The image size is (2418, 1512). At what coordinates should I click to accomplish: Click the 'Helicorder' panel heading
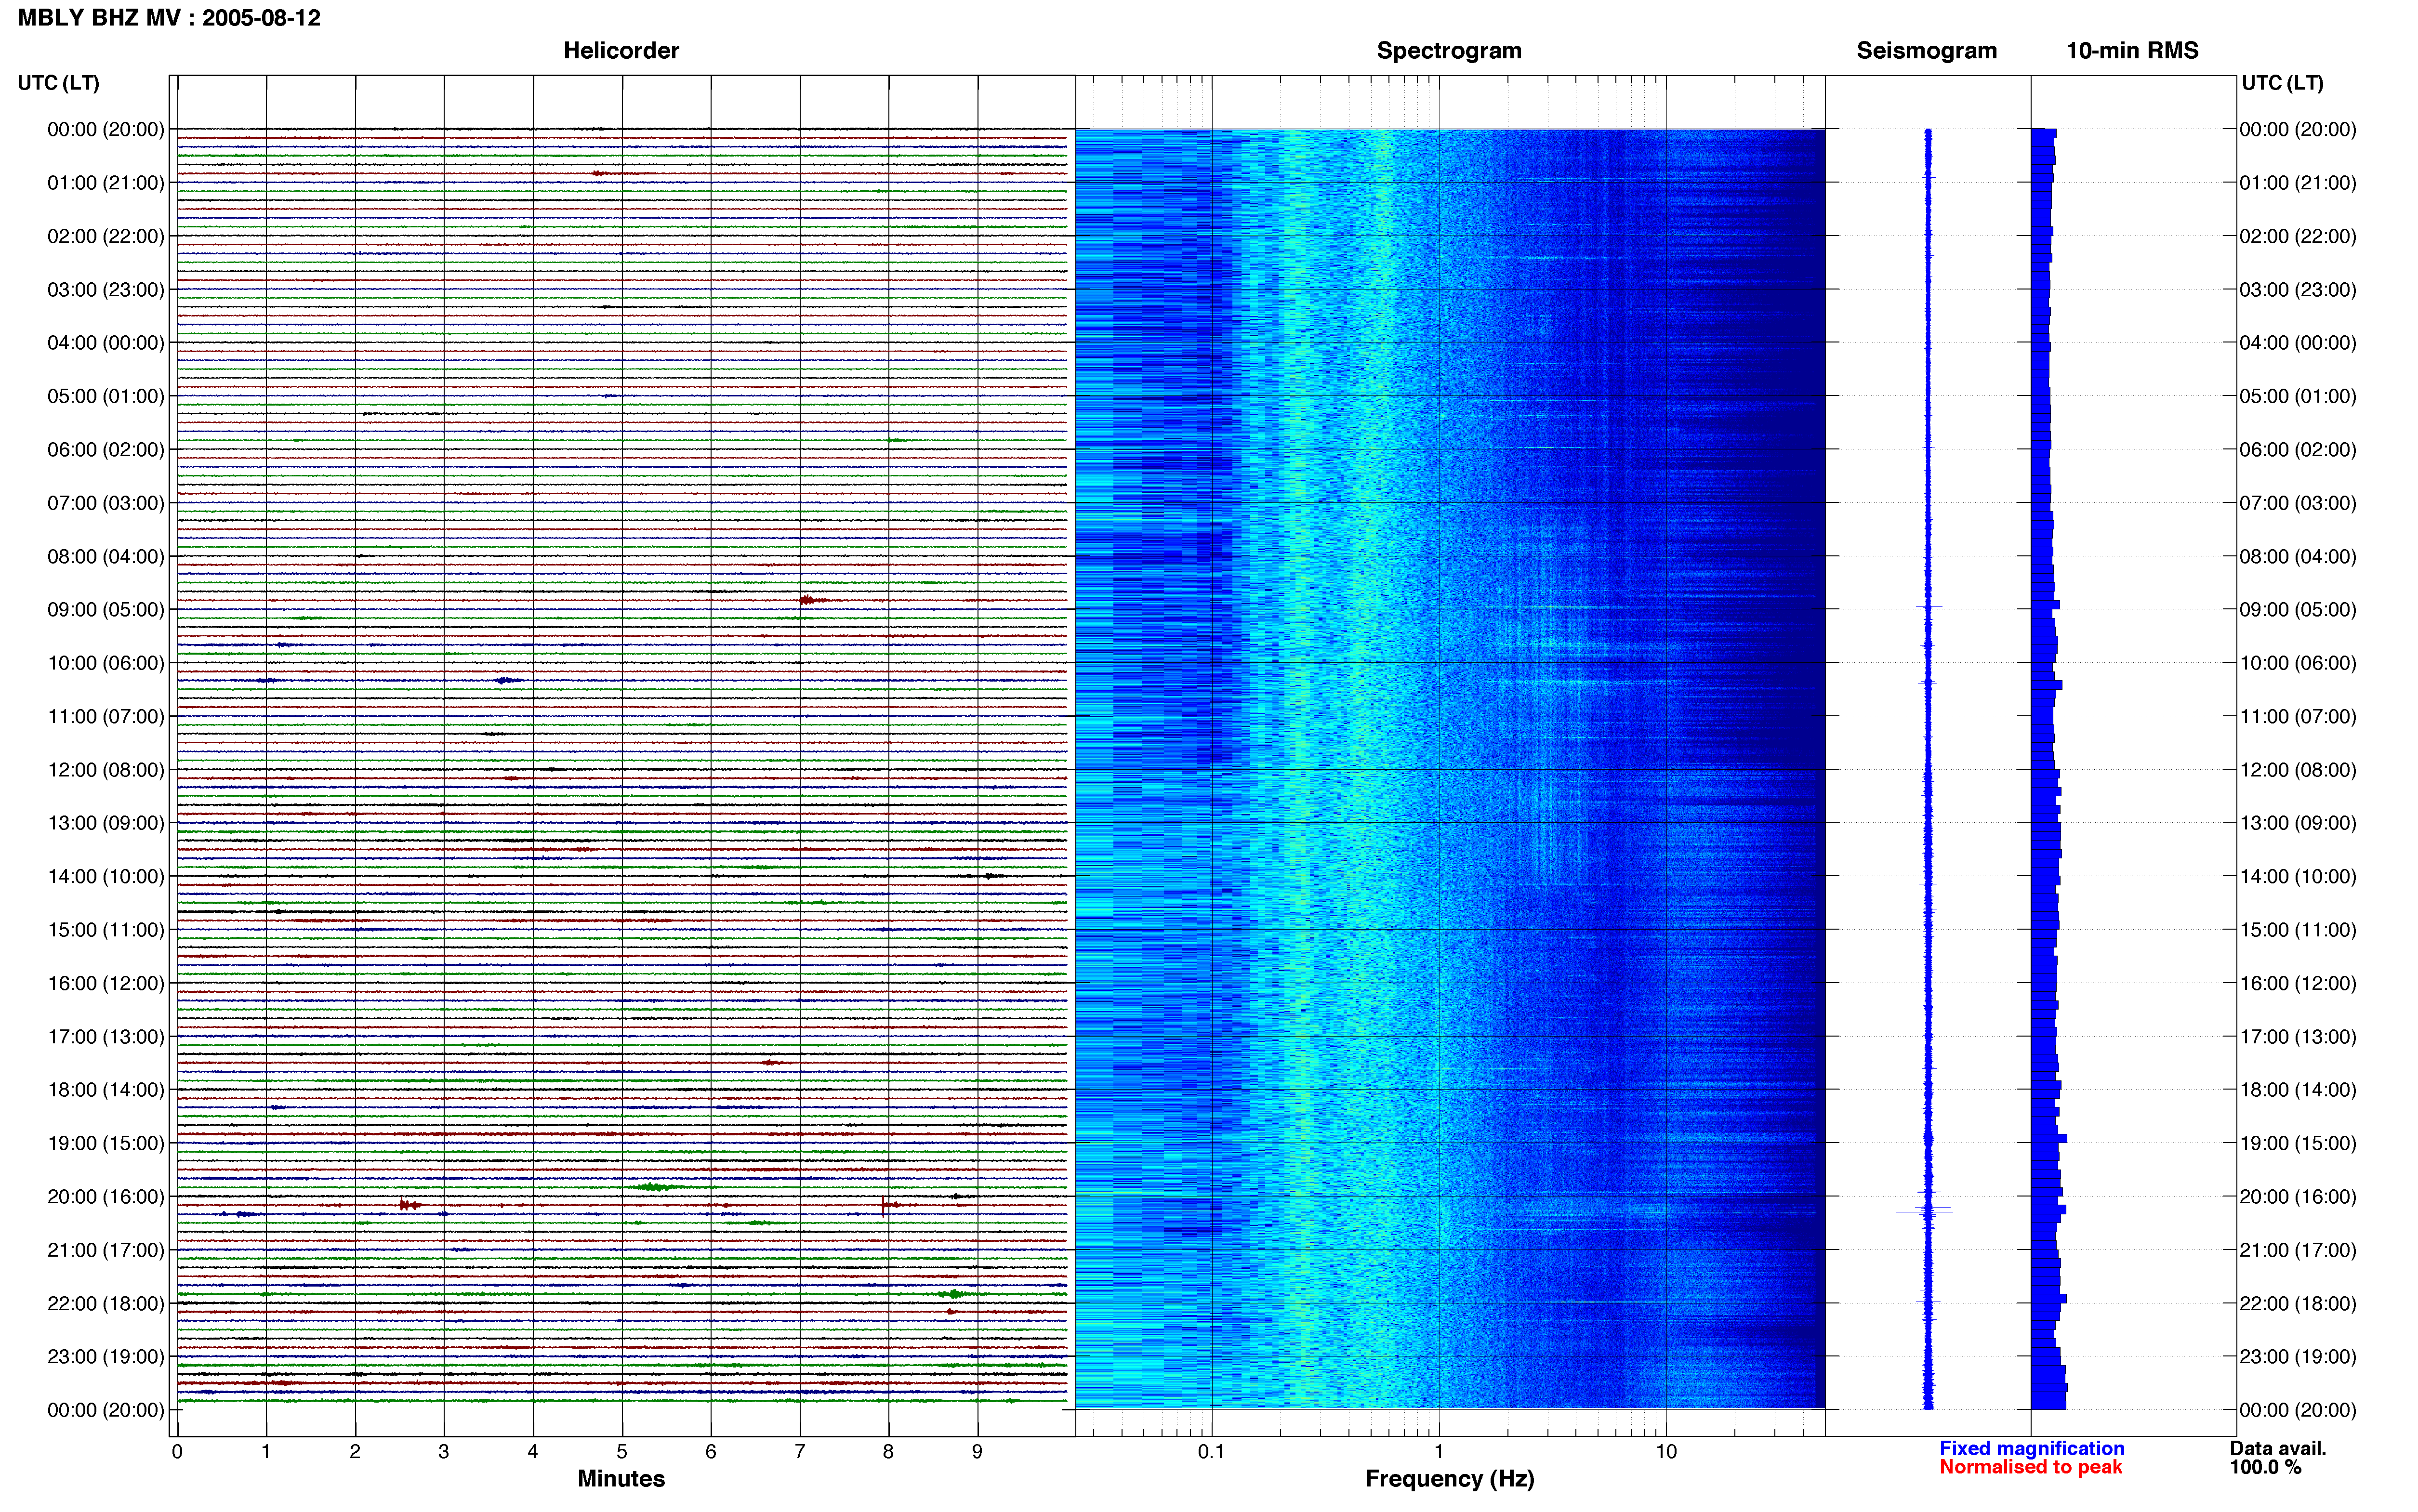(621, 50)
